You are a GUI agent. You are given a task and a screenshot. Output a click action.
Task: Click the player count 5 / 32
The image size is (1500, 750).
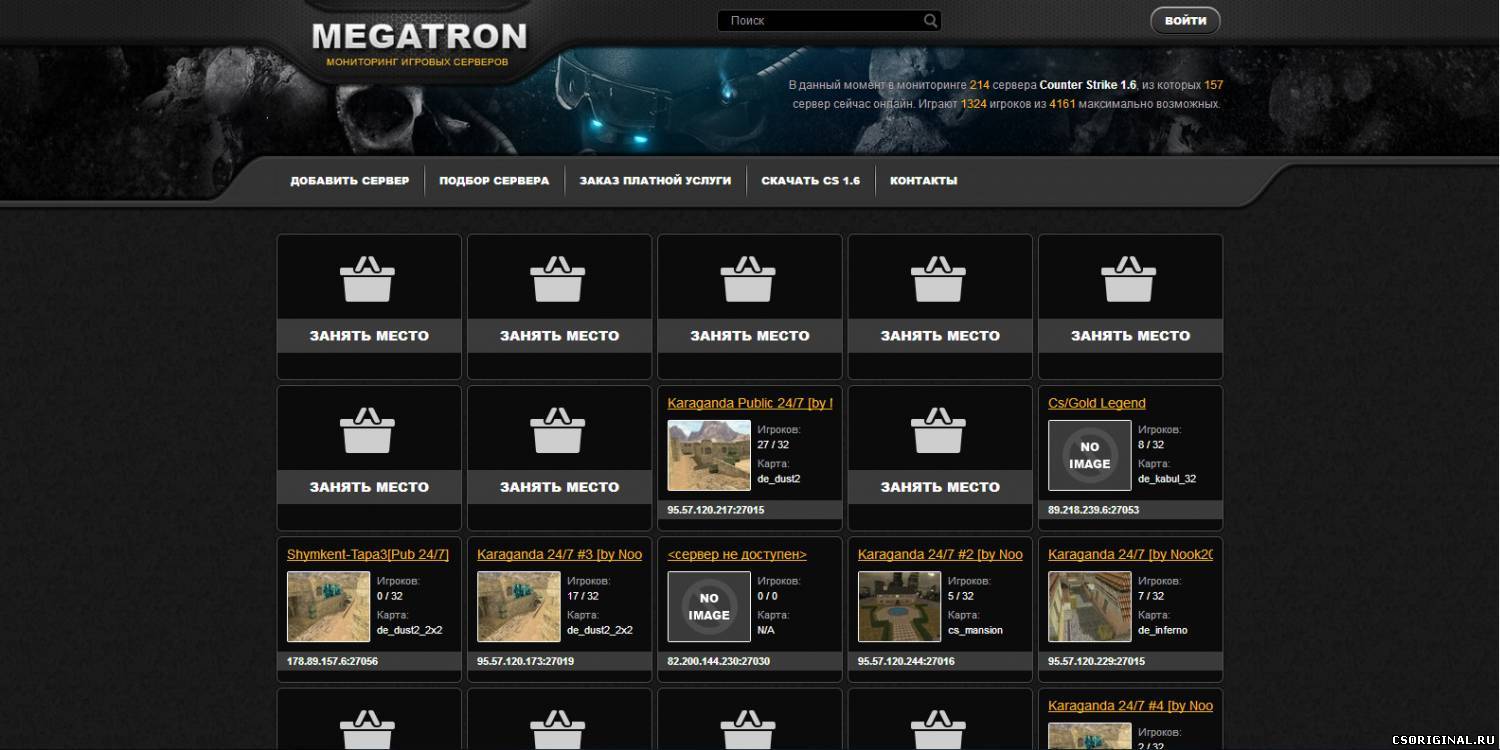click(961, 596)
